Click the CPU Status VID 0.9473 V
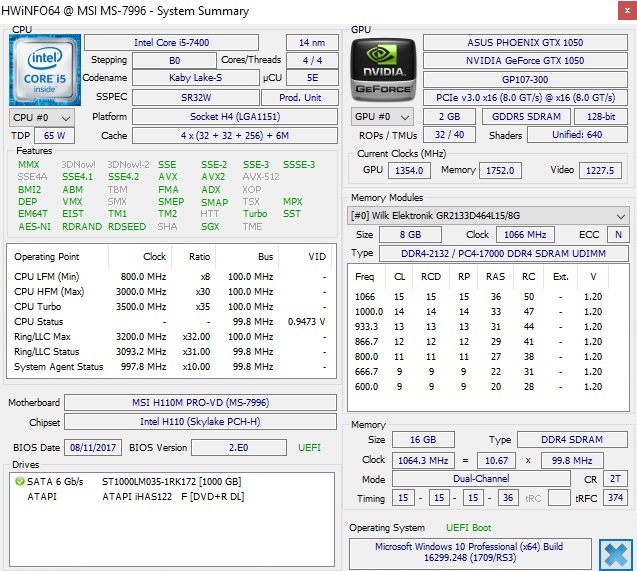Viewport: 637px width, 571px height. pyautogui.click(x=306, y=322)
